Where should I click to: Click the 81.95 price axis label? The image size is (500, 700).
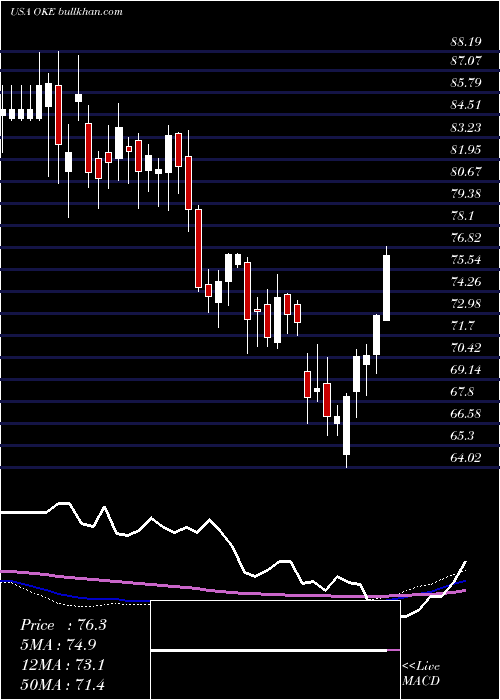[466, 149]
